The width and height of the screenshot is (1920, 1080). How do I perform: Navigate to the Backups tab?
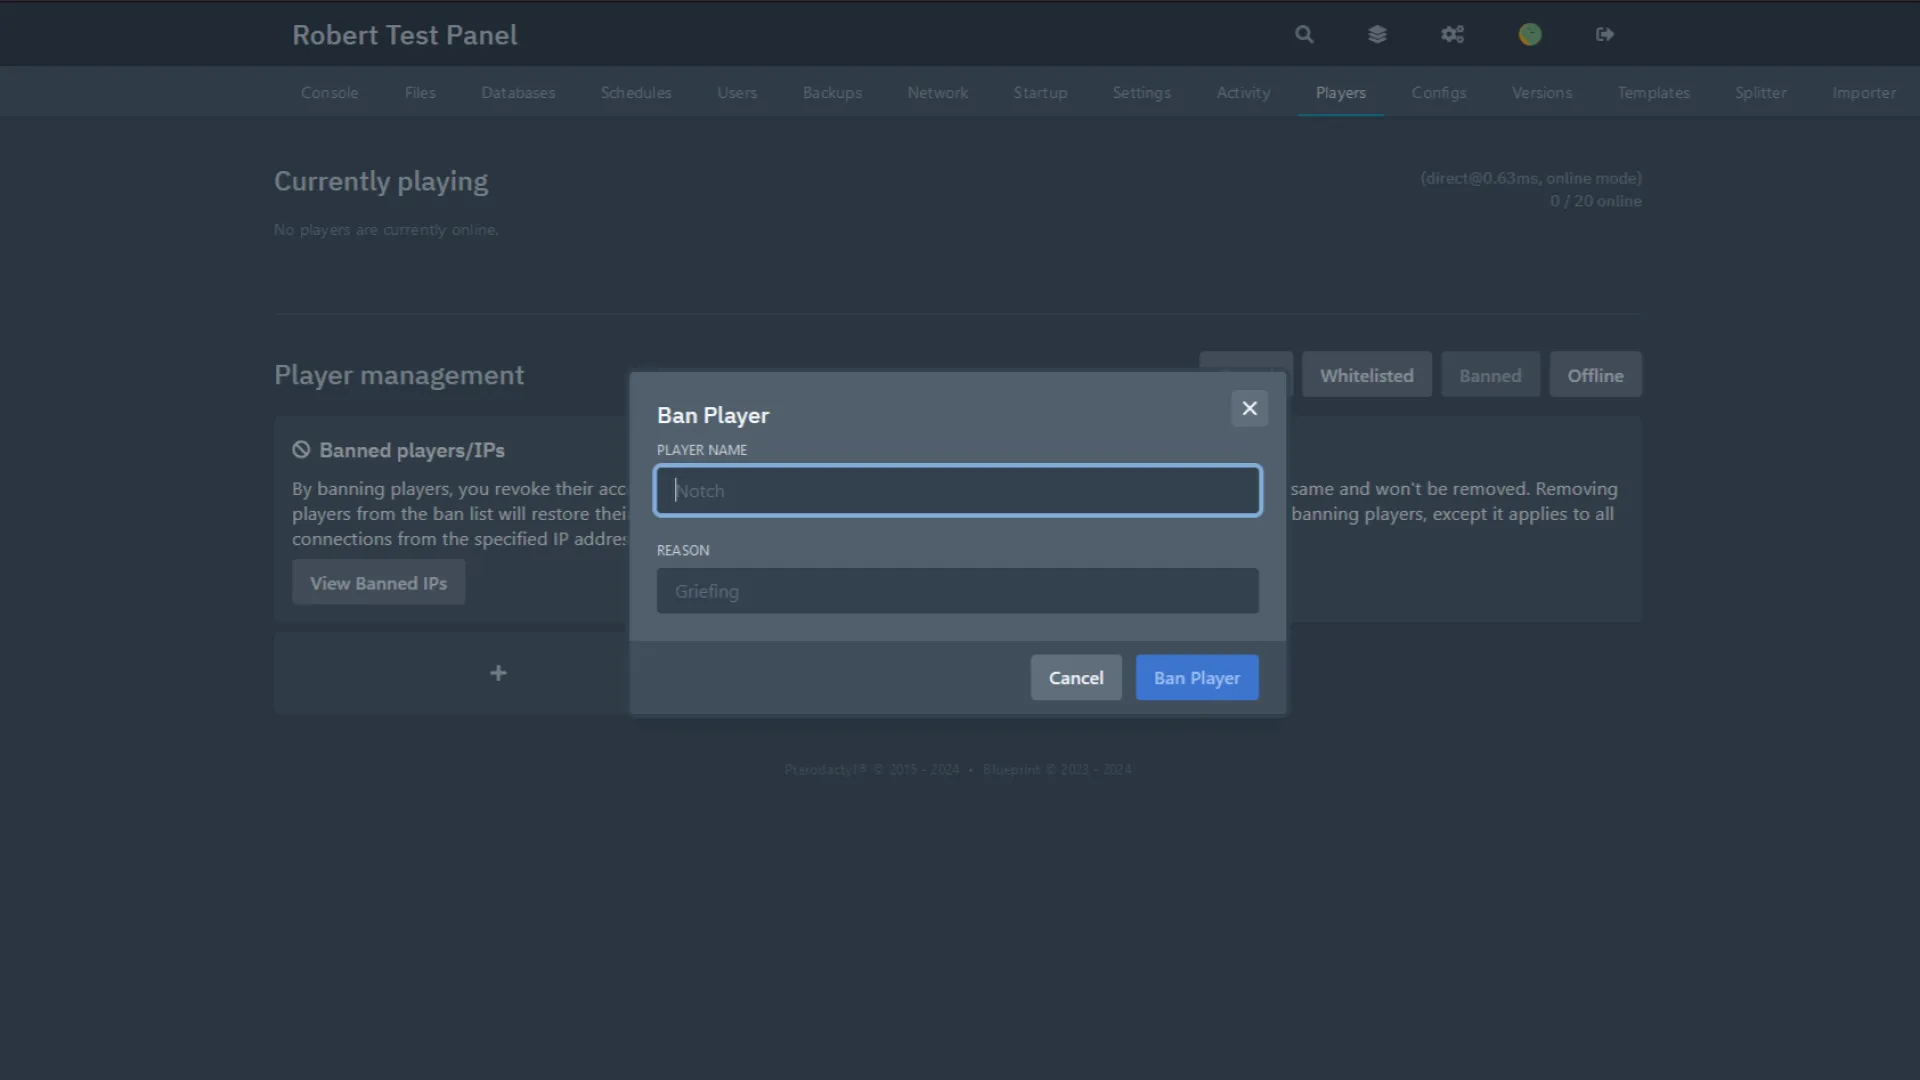[x=832, y=92]
